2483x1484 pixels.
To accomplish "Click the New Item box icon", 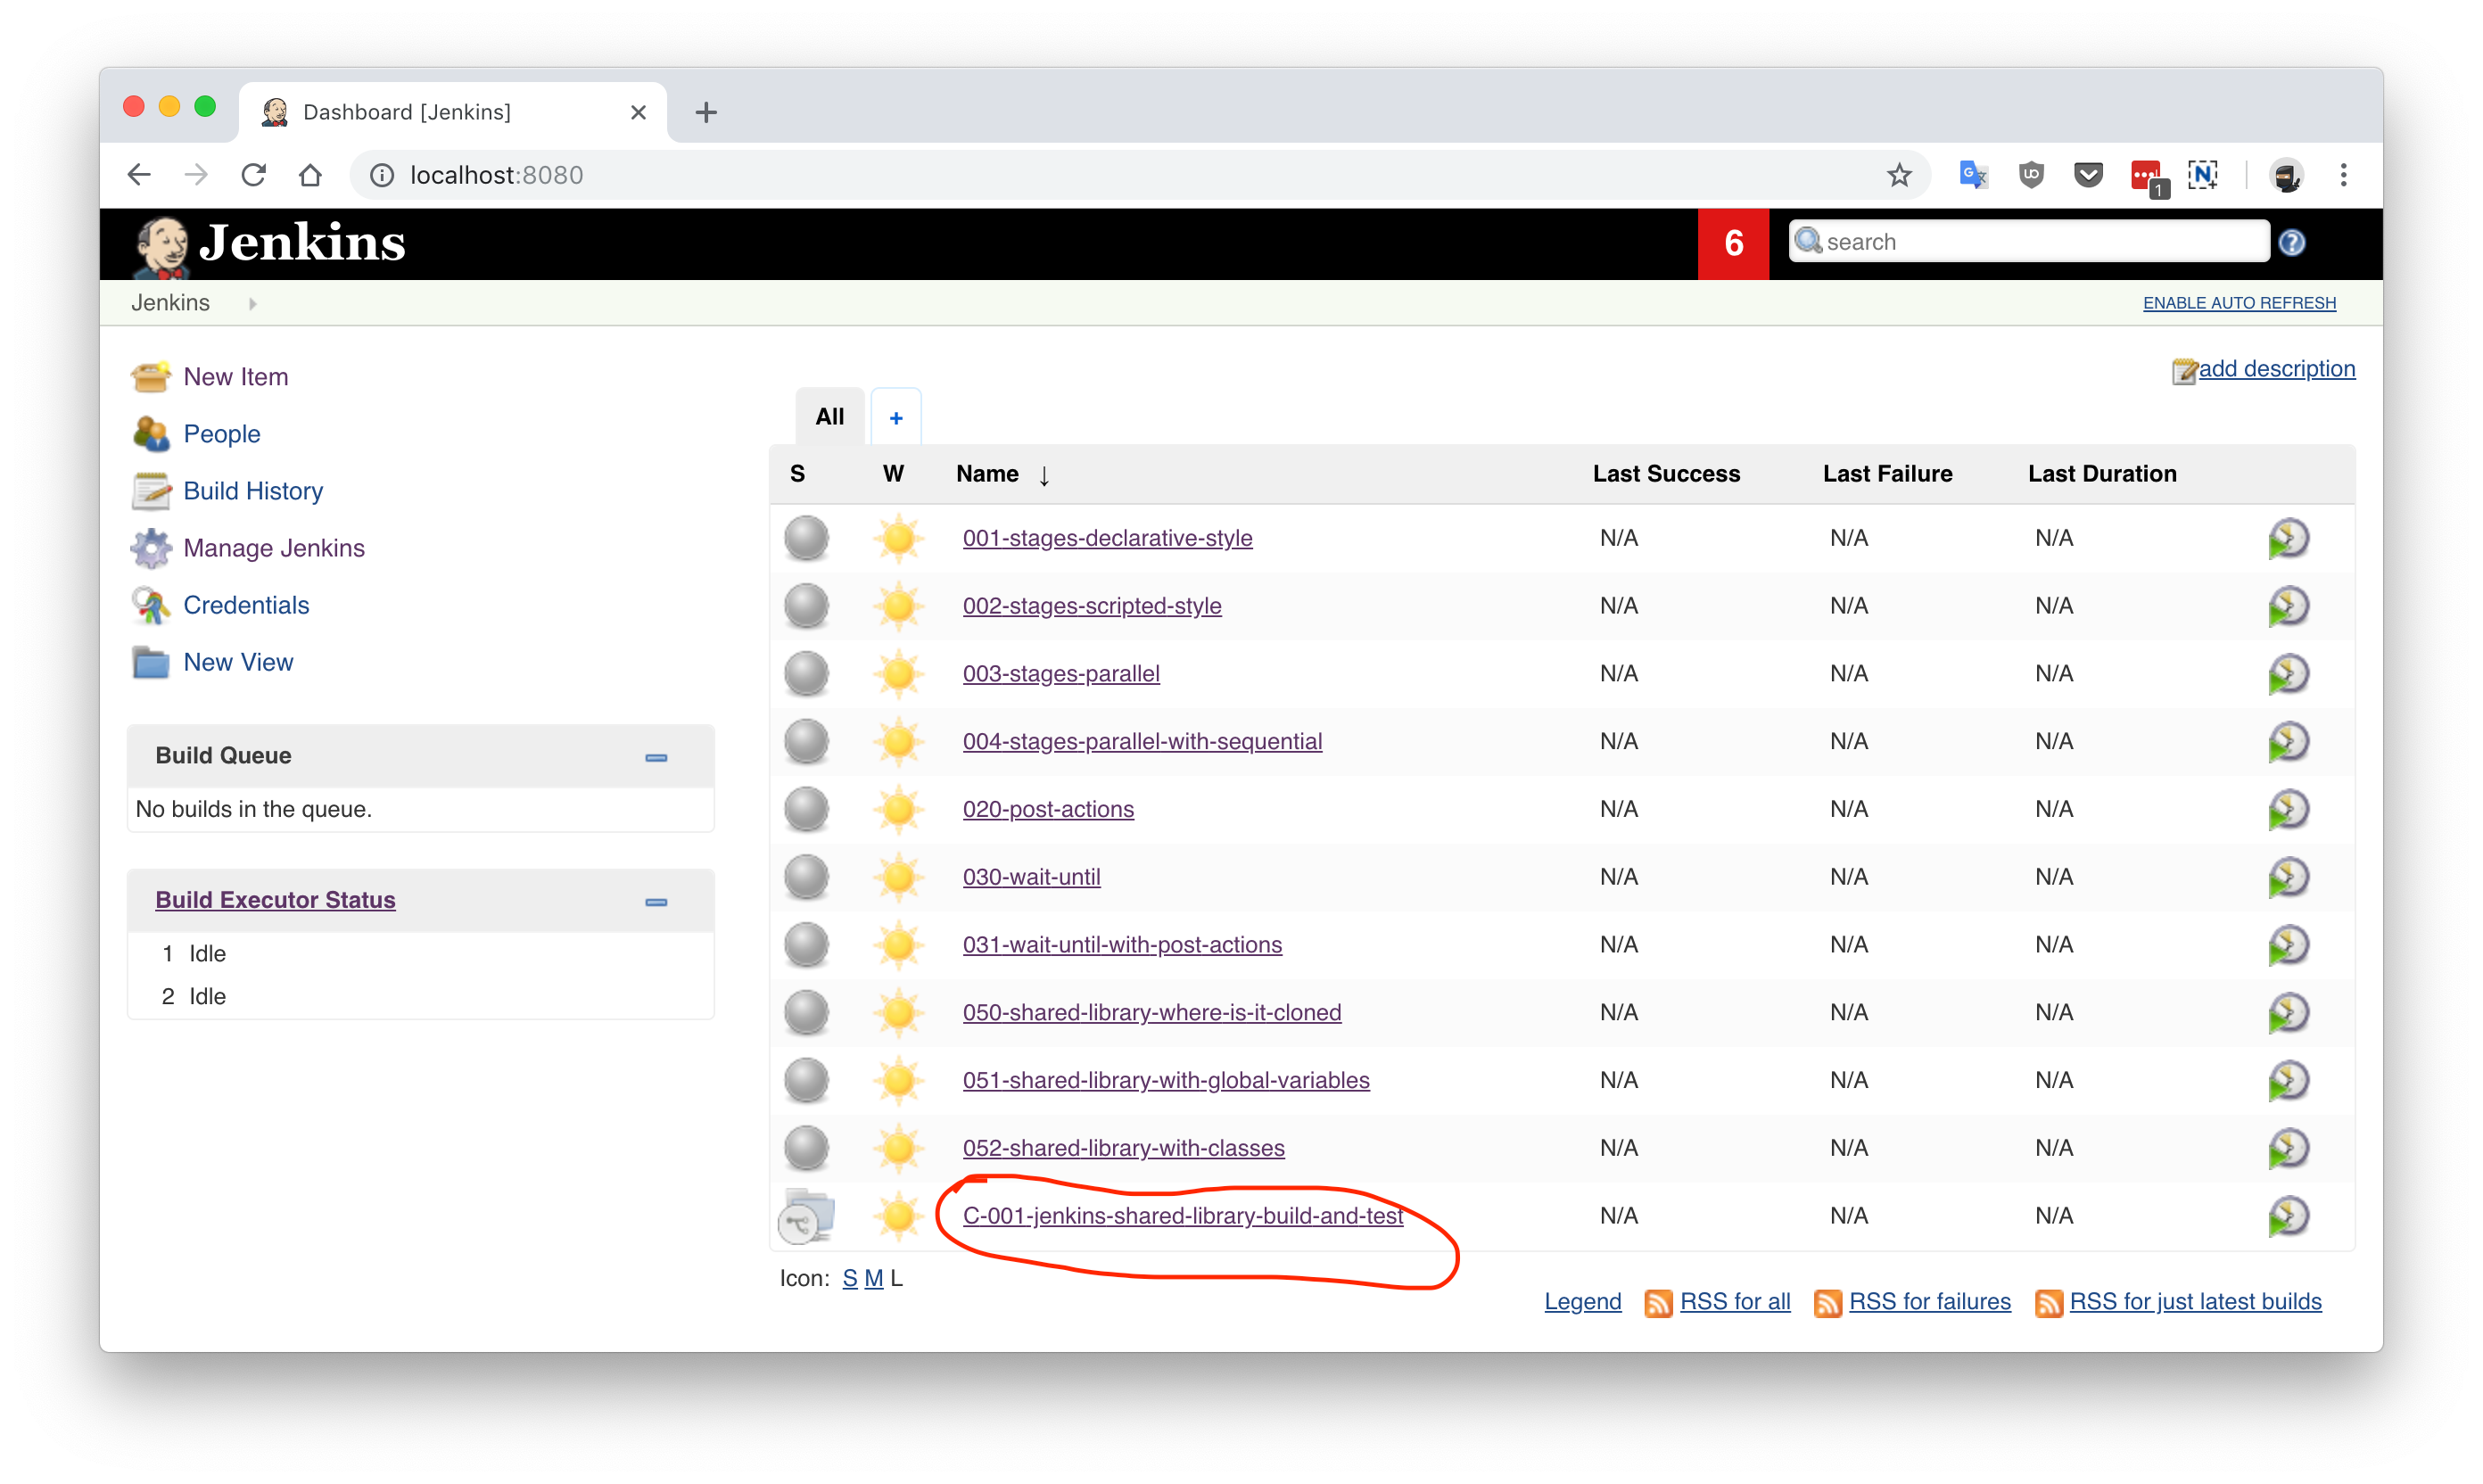I will click(x=151, y=377).
